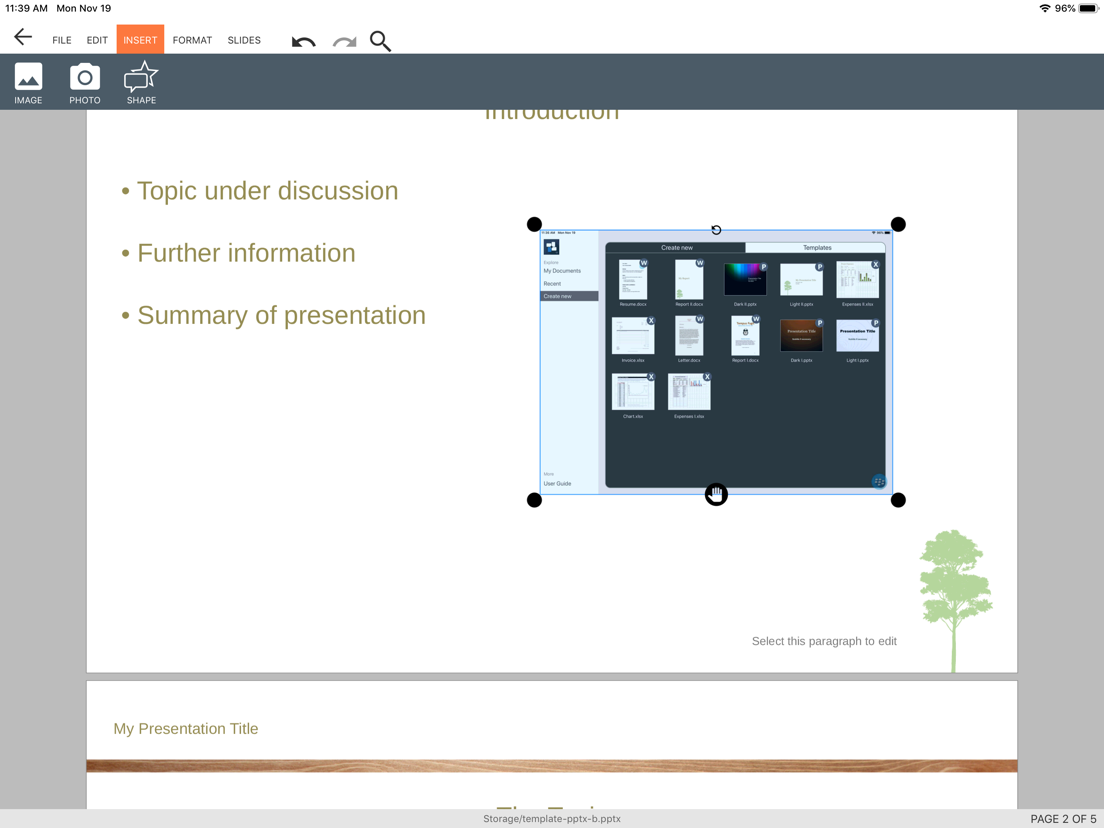
Task: Open the EDIT menu
Action: 97,40
